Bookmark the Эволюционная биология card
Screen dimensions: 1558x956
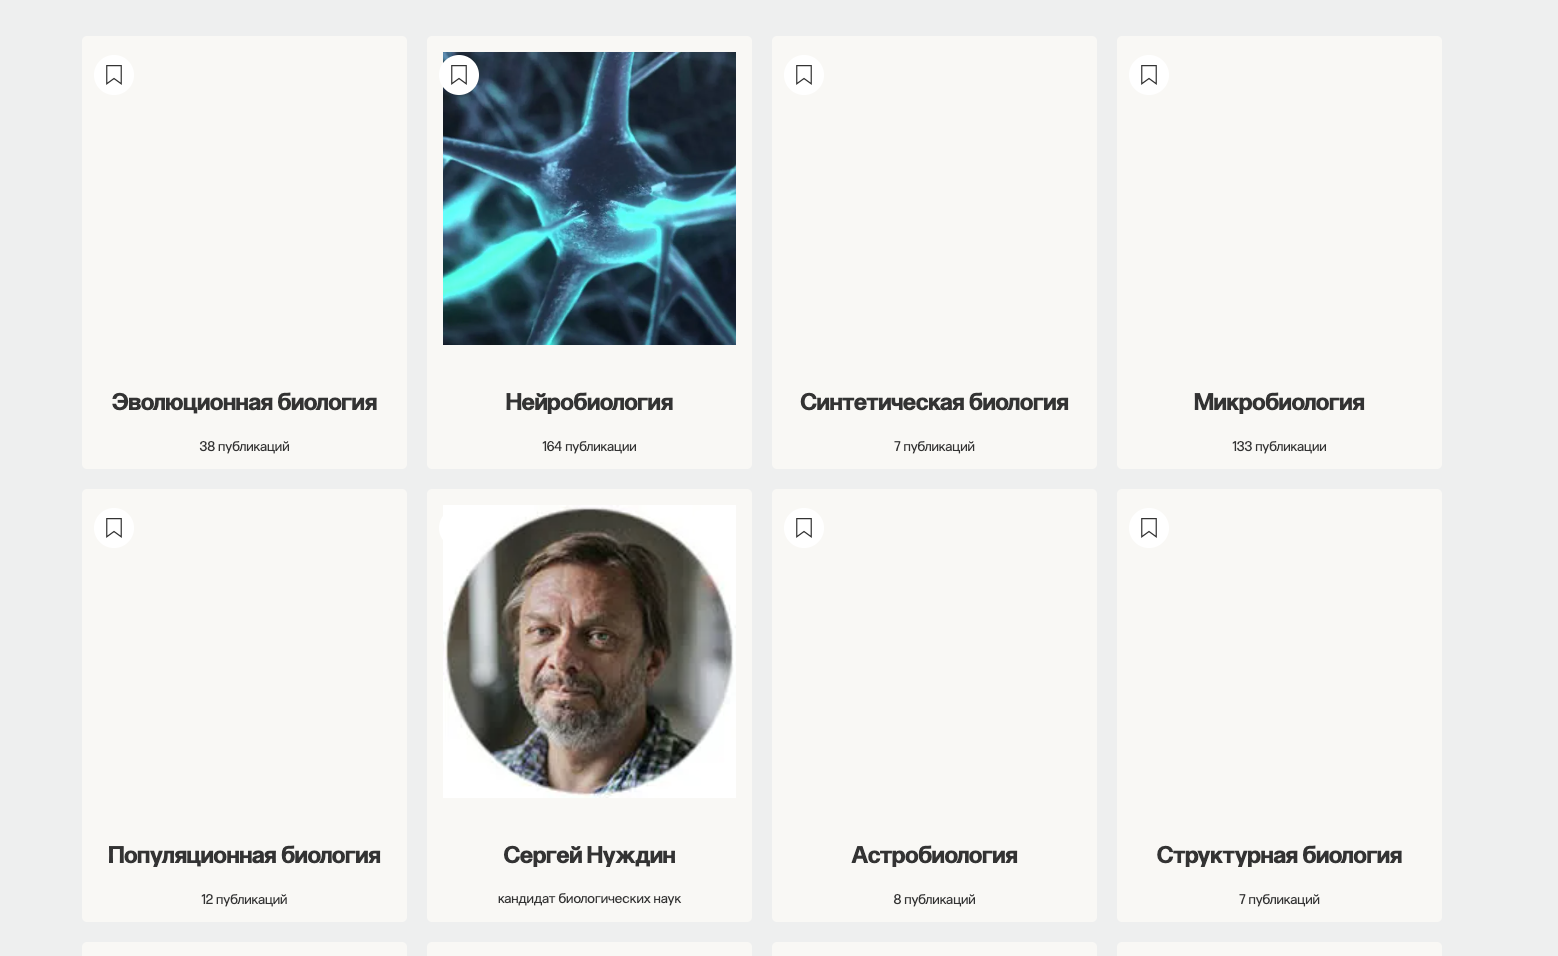(114, 75)
